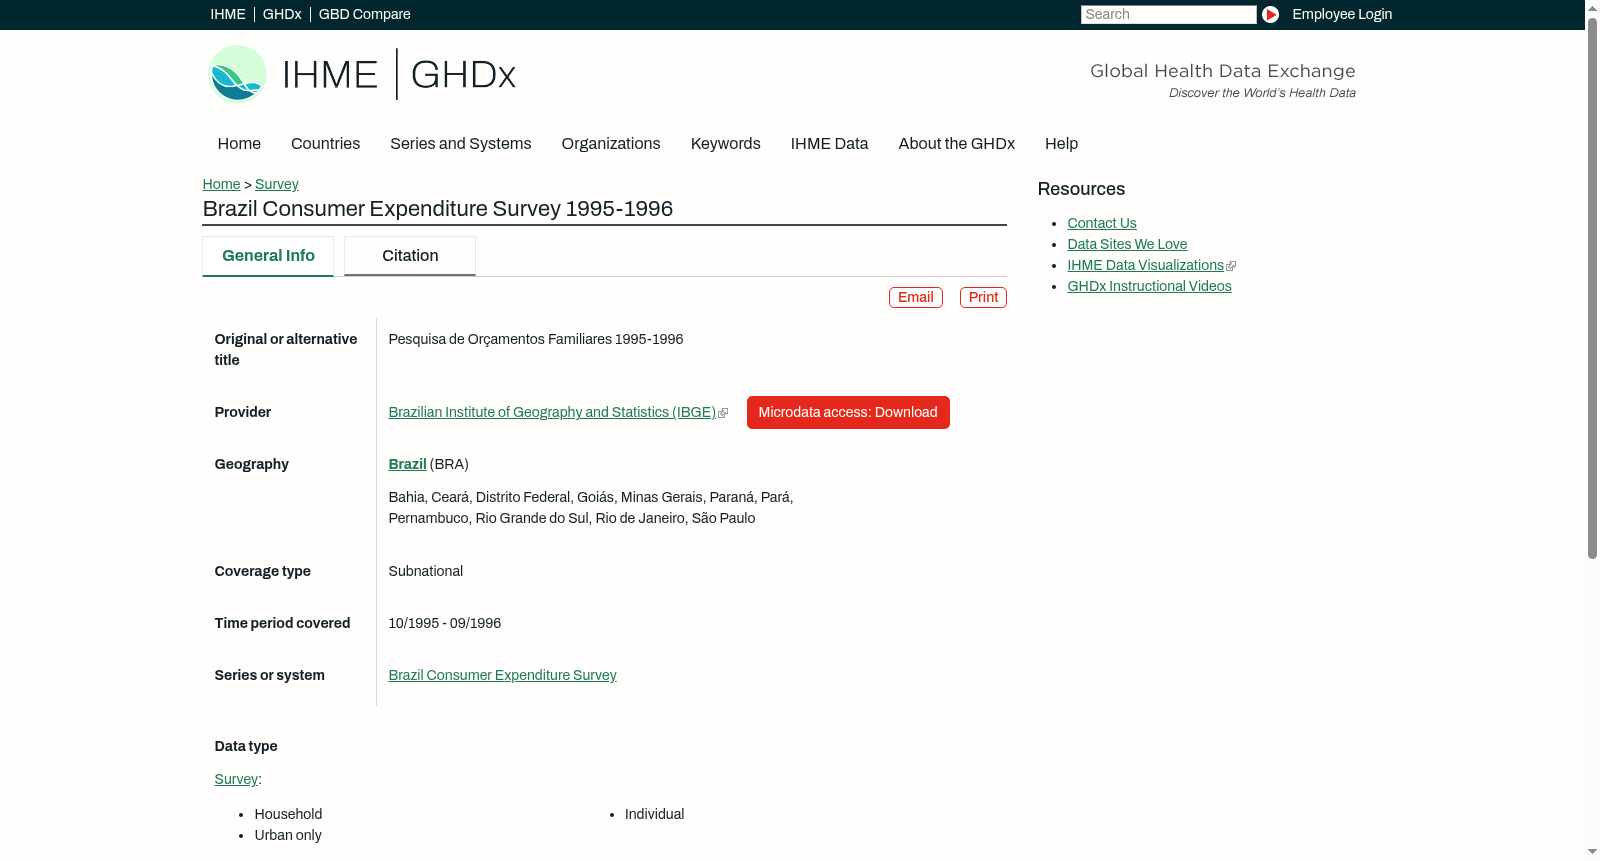Open the Countries menu
The image size is (1600, 861).
pyautogui.click(x=325, y=144)
